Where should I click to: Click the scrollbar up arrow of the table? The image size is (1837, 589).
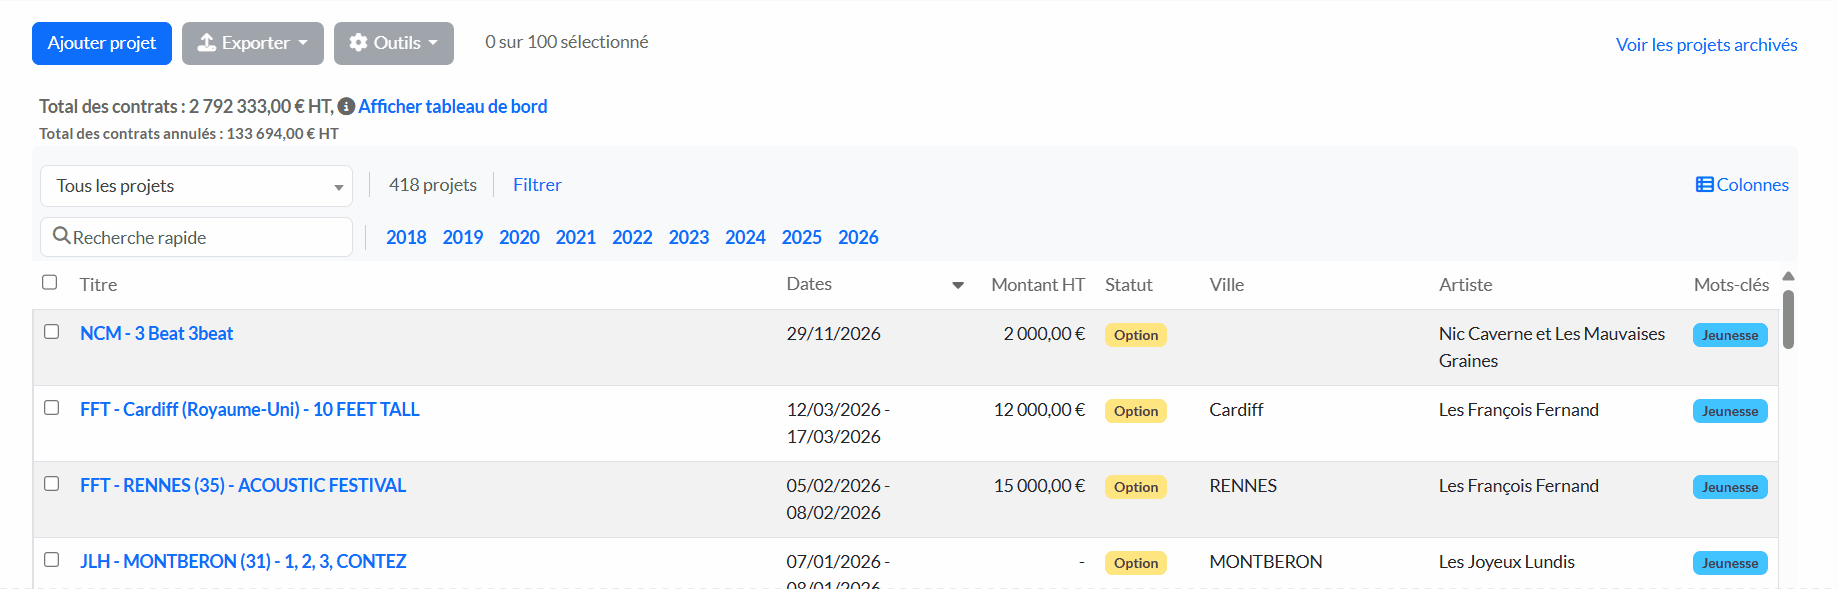[x=1788, y=276]
